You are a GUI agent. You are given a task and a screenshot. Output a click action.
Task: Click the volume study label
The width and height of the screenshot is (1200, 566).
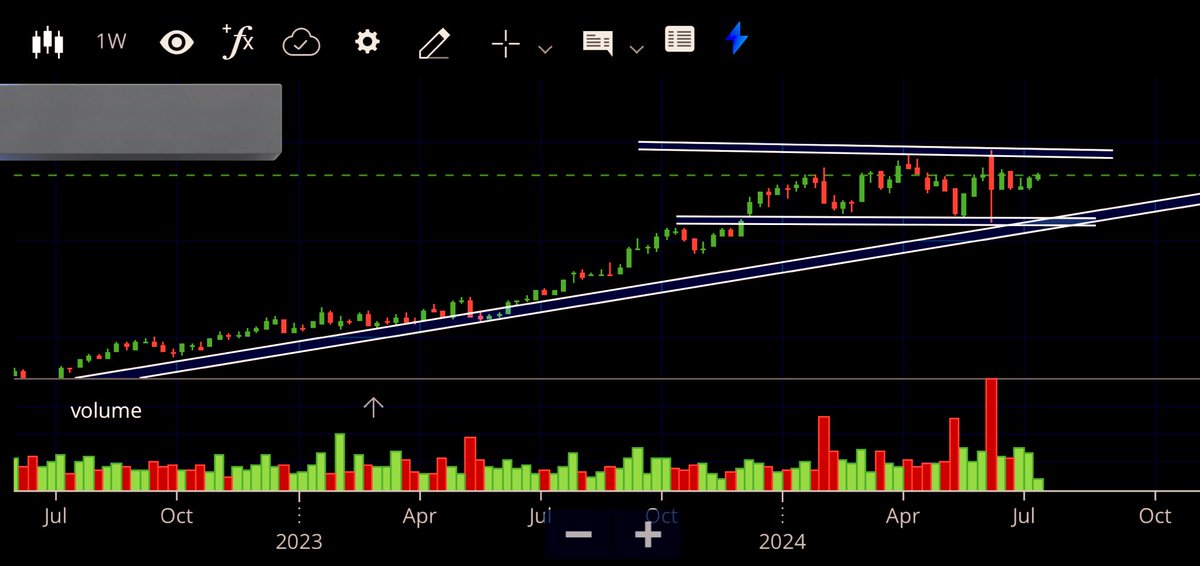pyautogui.click(x=106, y=410)
